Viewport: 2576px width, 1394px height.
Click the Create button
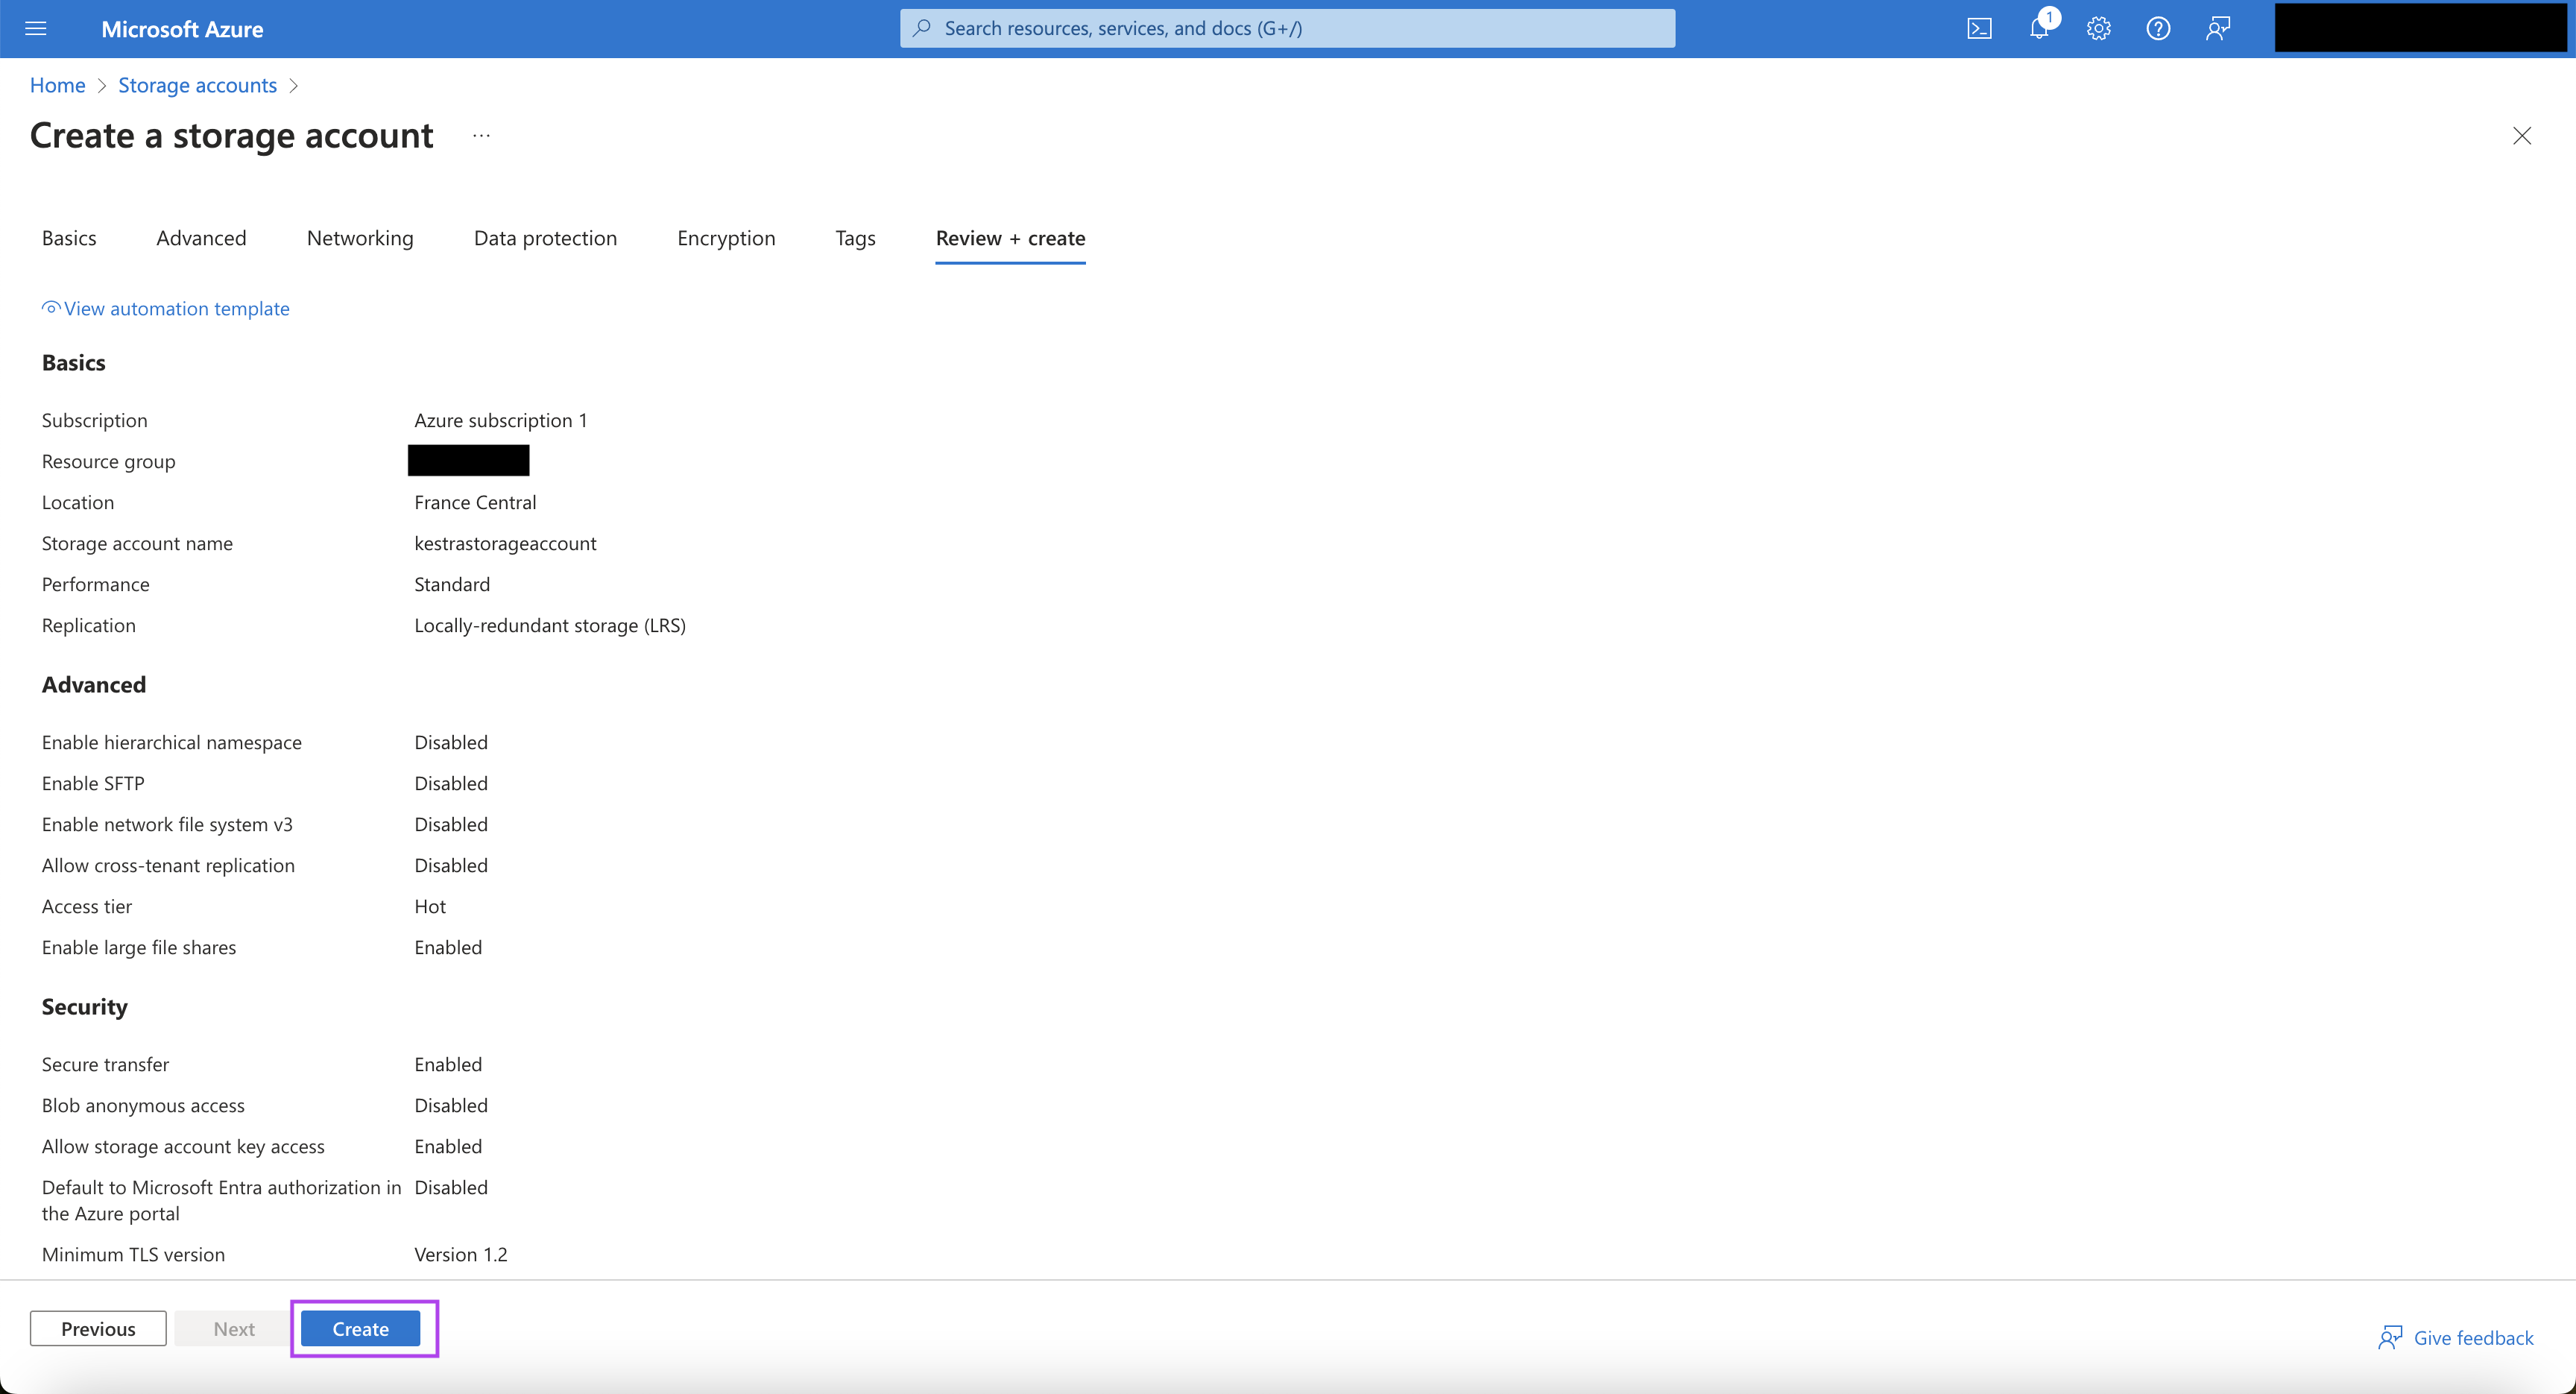[361, 1327]
